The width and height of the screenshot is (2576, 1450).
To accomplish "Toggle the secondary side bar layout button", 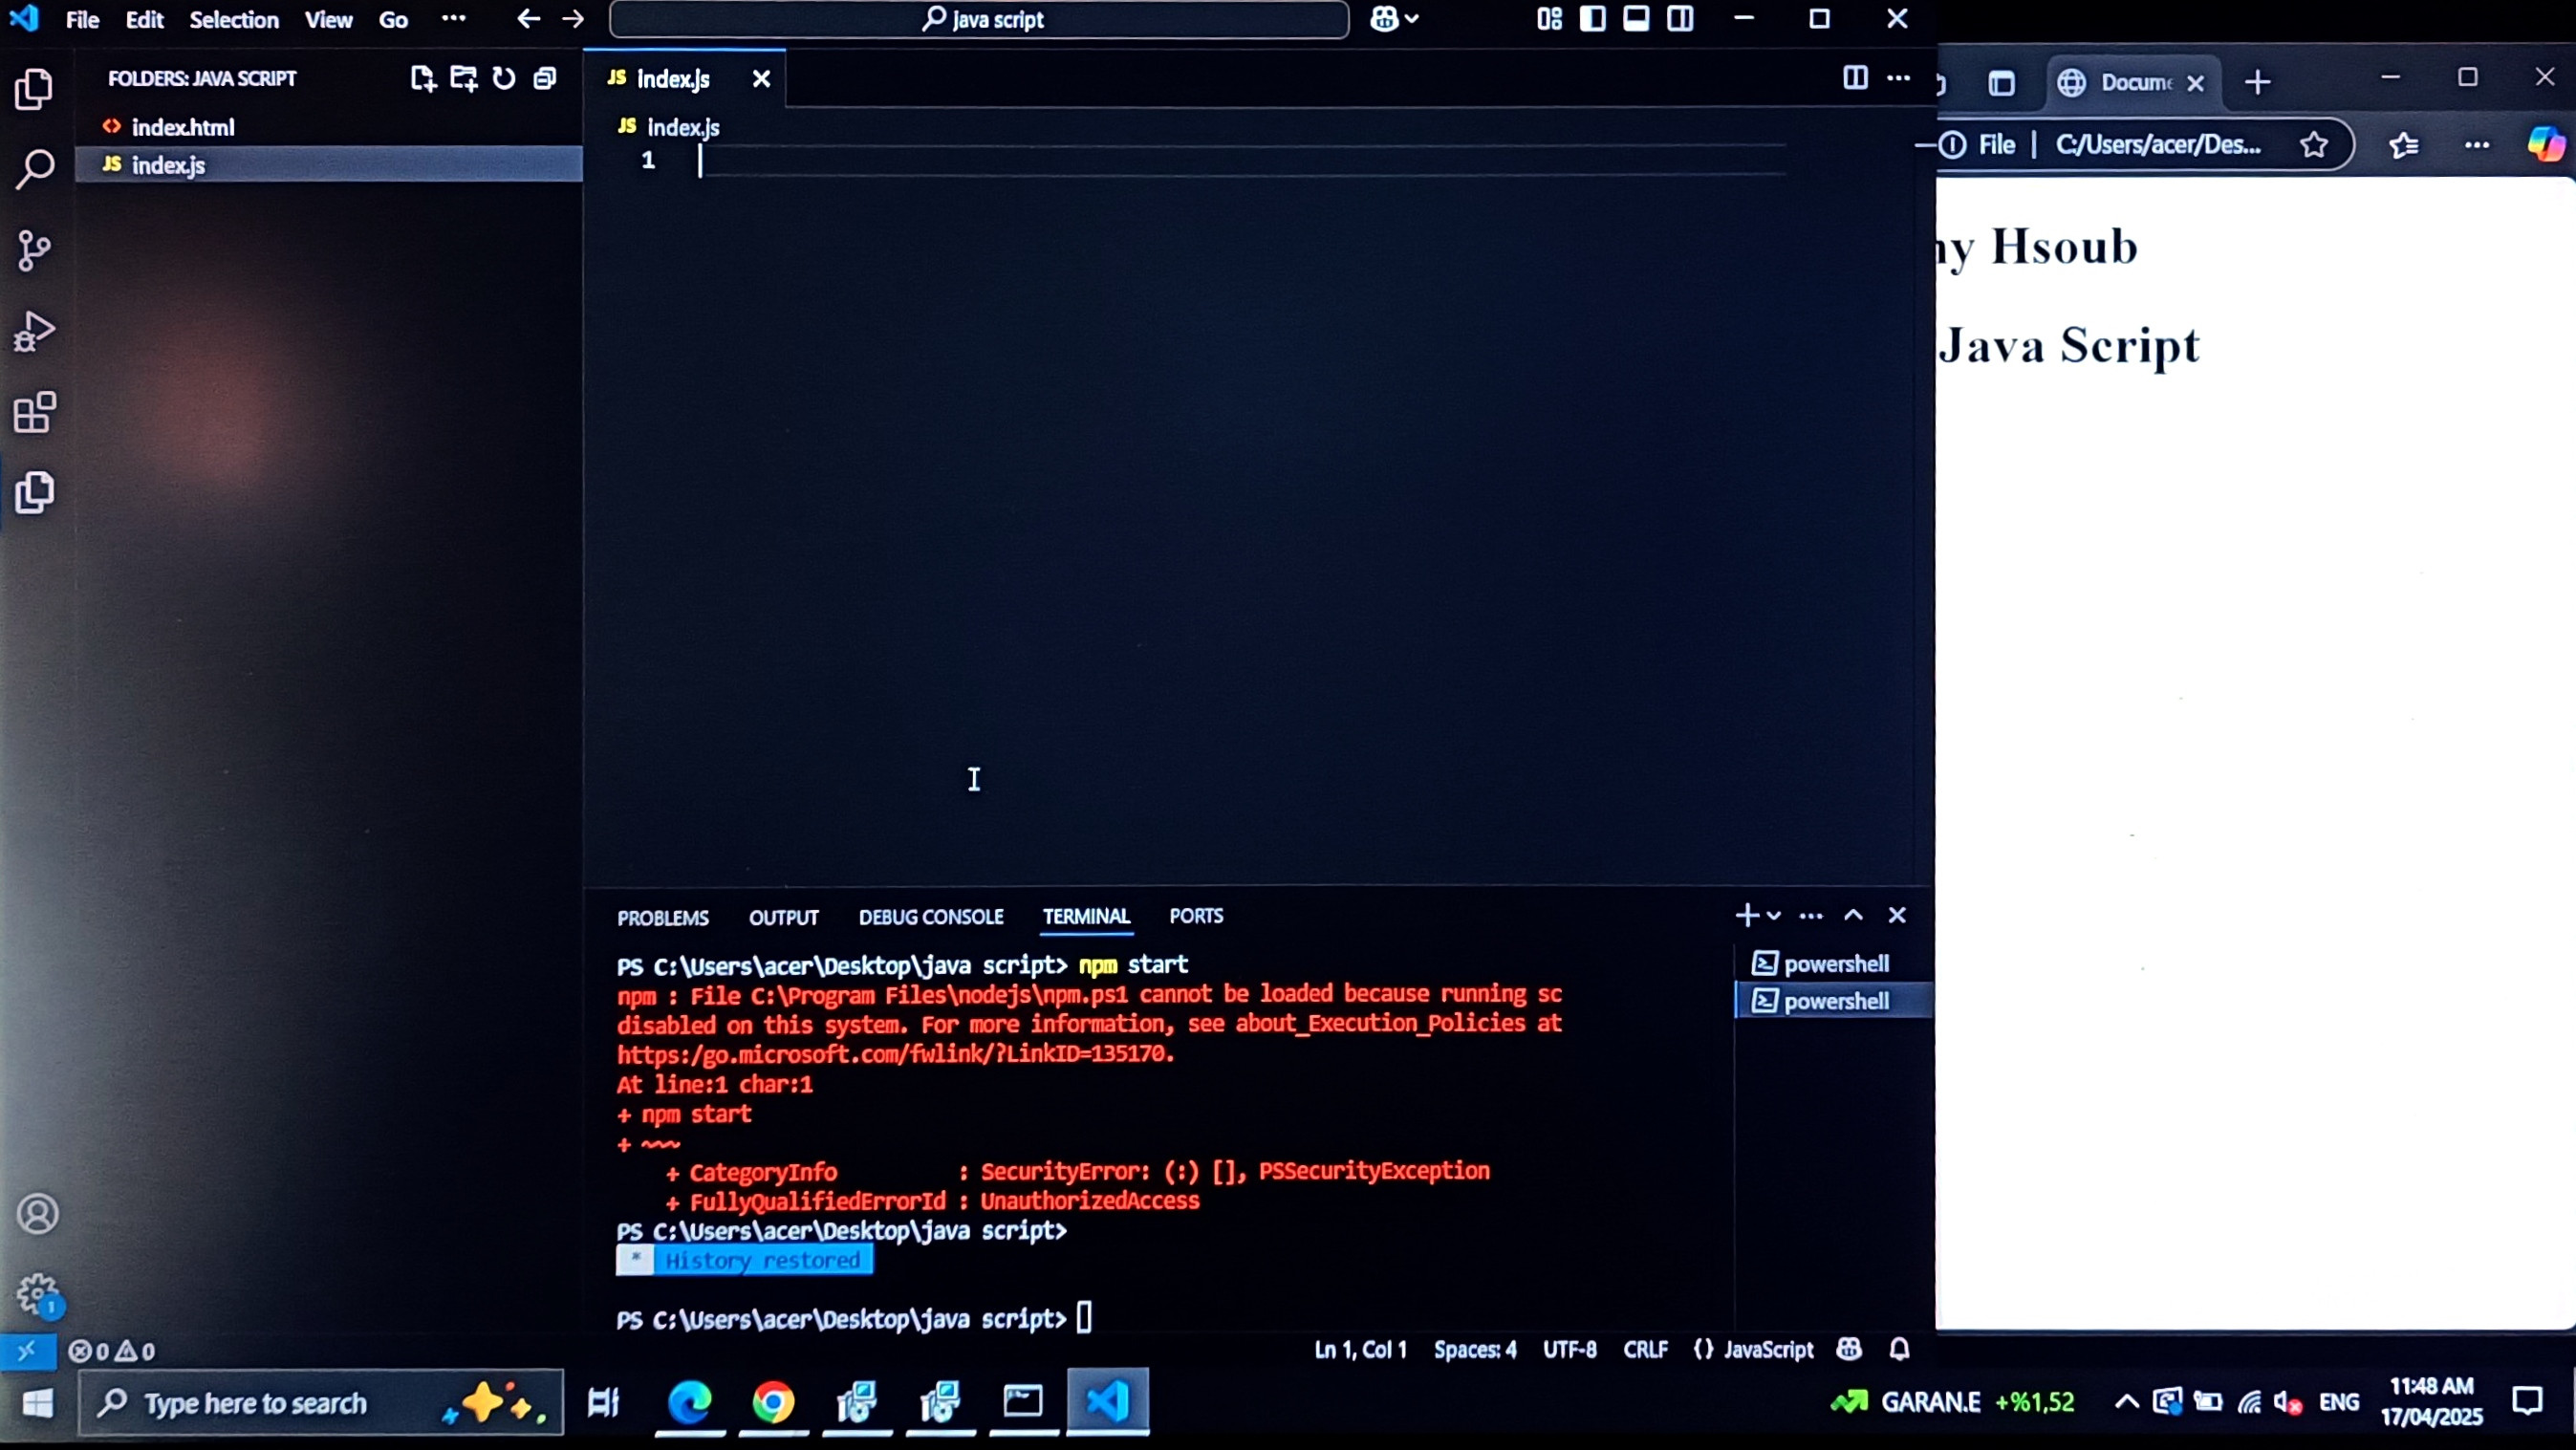I will (x=1680, y=19).
